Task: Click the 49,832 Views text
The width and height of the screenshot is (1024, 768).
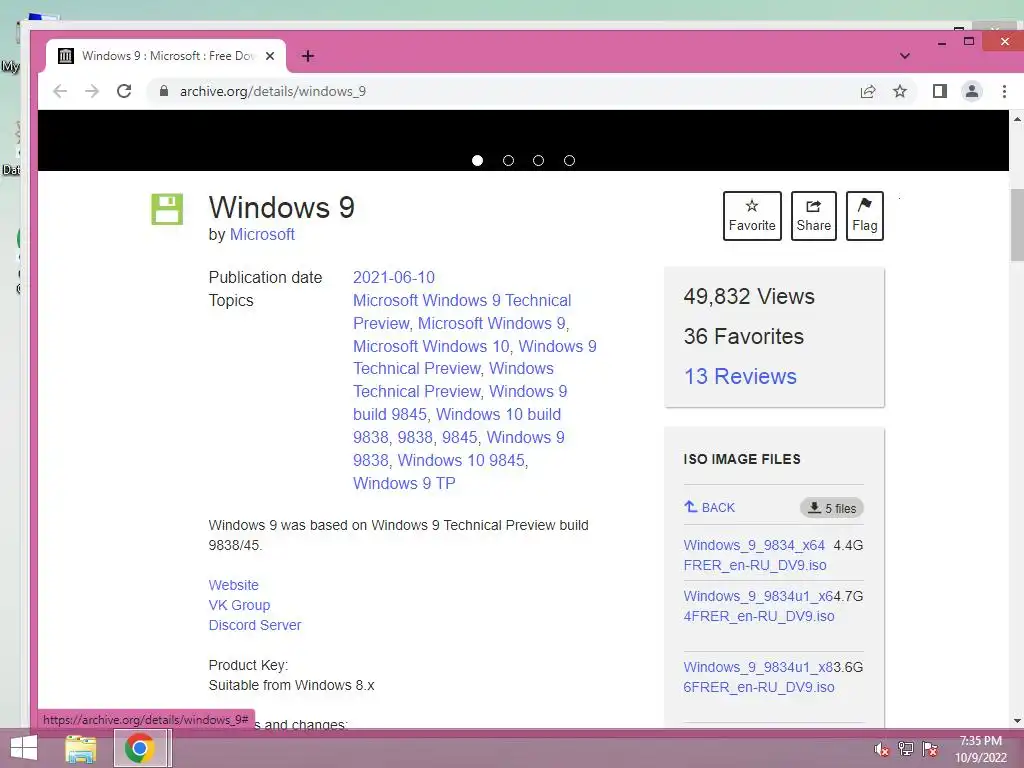Action: [749, 296]
